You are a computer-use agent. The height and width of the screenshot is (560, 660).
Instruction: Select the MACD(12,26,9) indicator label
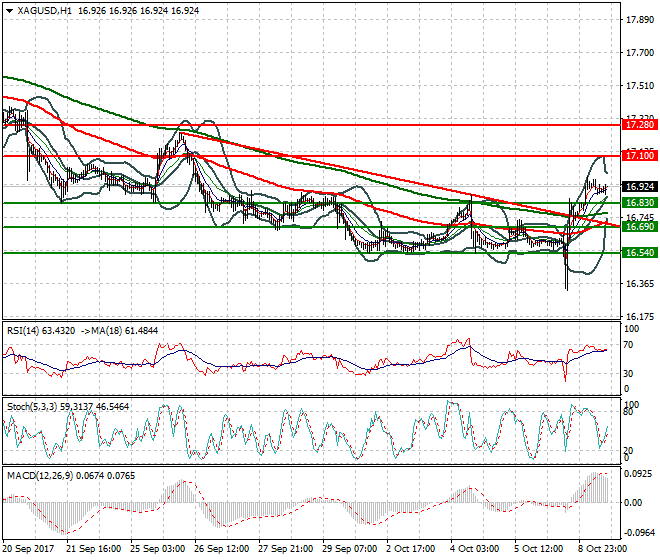[40, 476]
